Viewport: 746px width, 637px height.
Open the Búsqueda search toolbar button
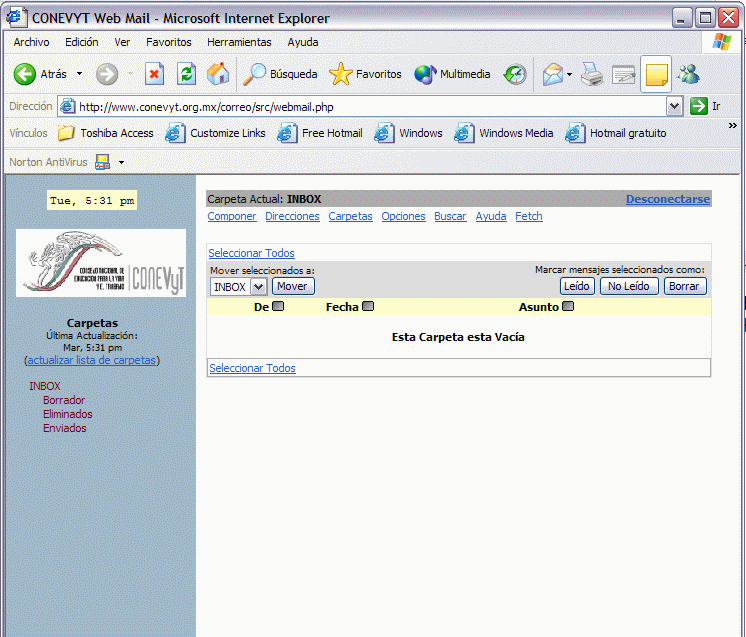(x=281, y=74)
